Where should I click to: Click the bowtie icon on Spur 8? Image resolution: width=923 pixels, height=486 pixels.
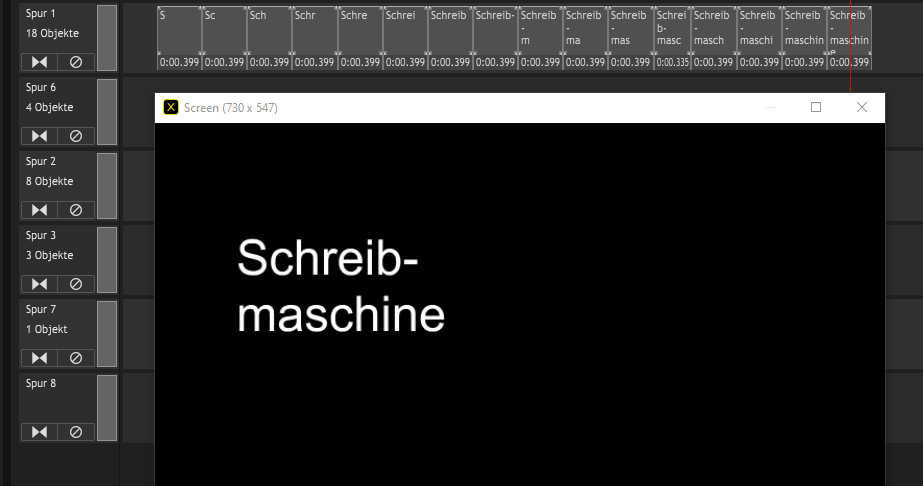[39, 432]
